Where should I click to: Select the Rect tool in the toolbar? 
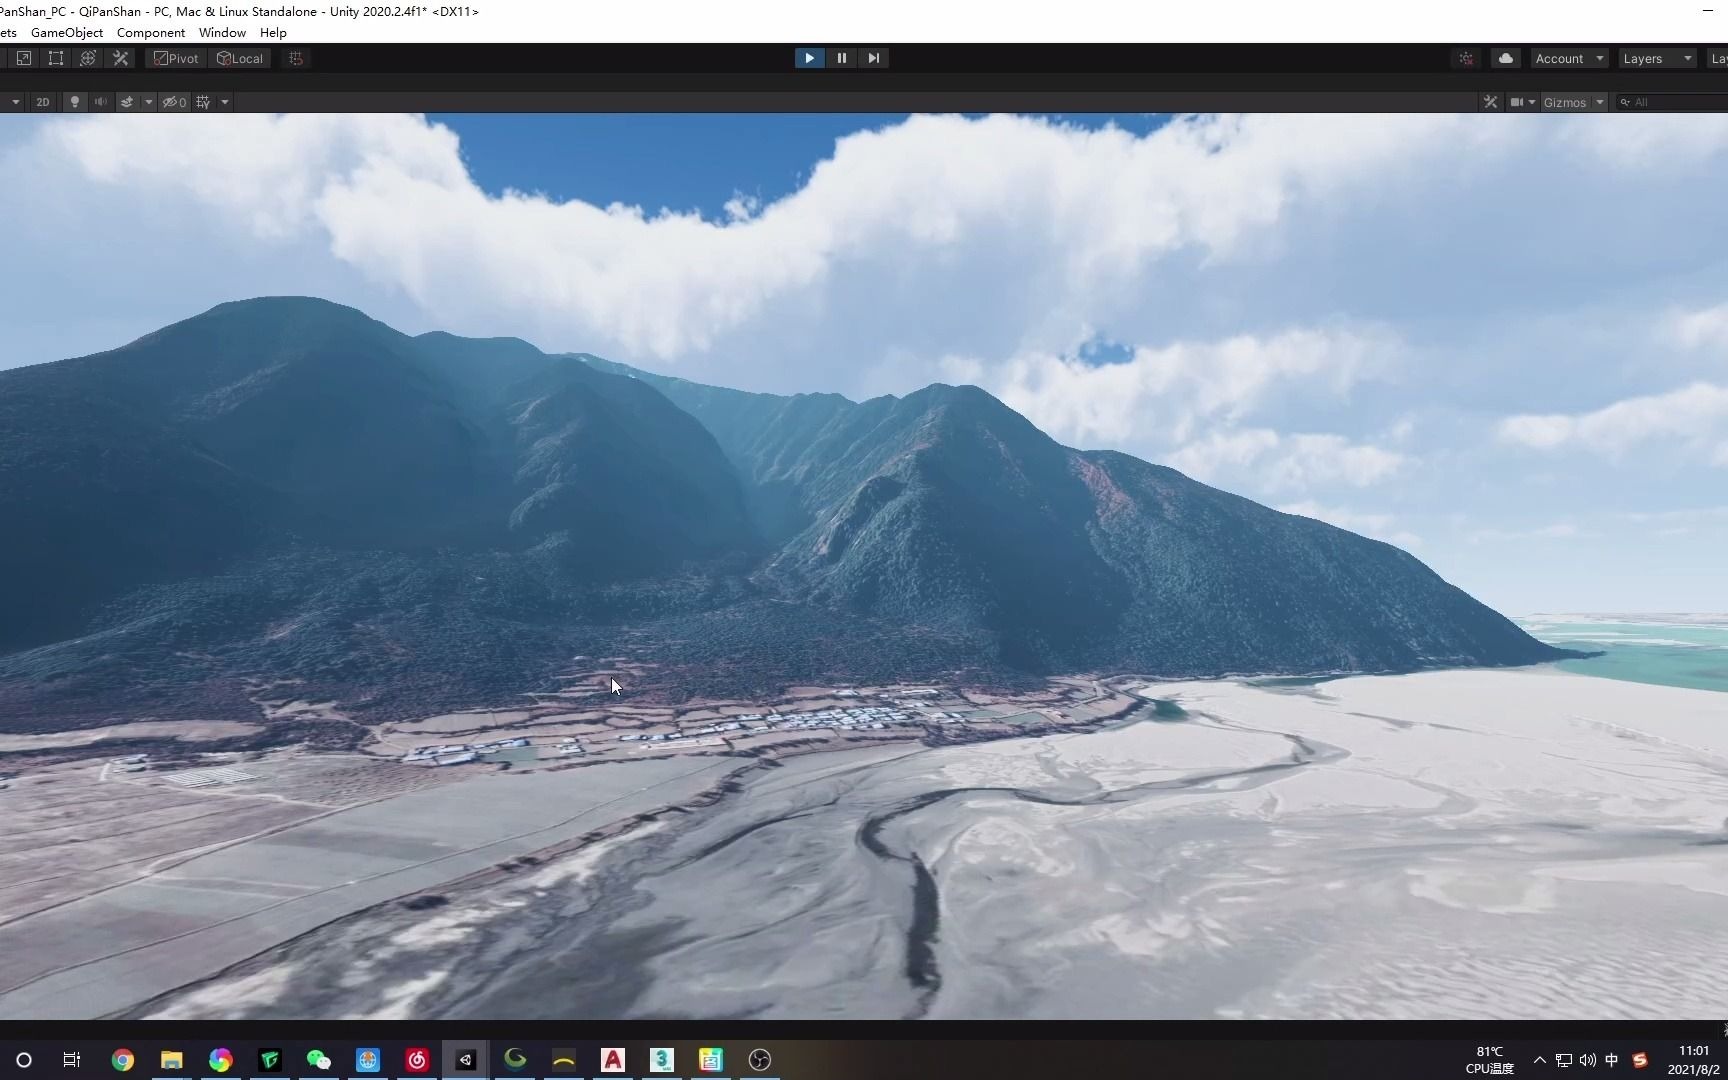point(55,58)
